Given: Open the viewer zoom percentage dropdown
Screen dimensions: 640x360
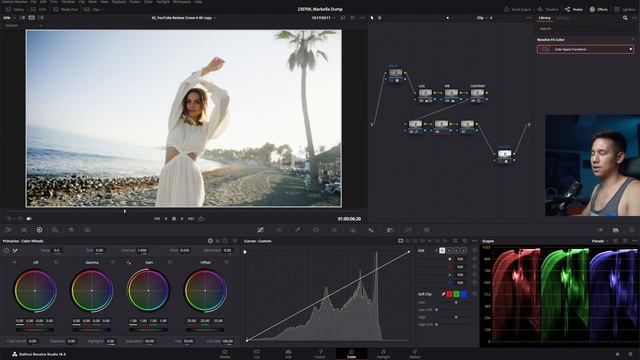Looking at the screenshot, I should pyautogui.click(x=9, y=18).
